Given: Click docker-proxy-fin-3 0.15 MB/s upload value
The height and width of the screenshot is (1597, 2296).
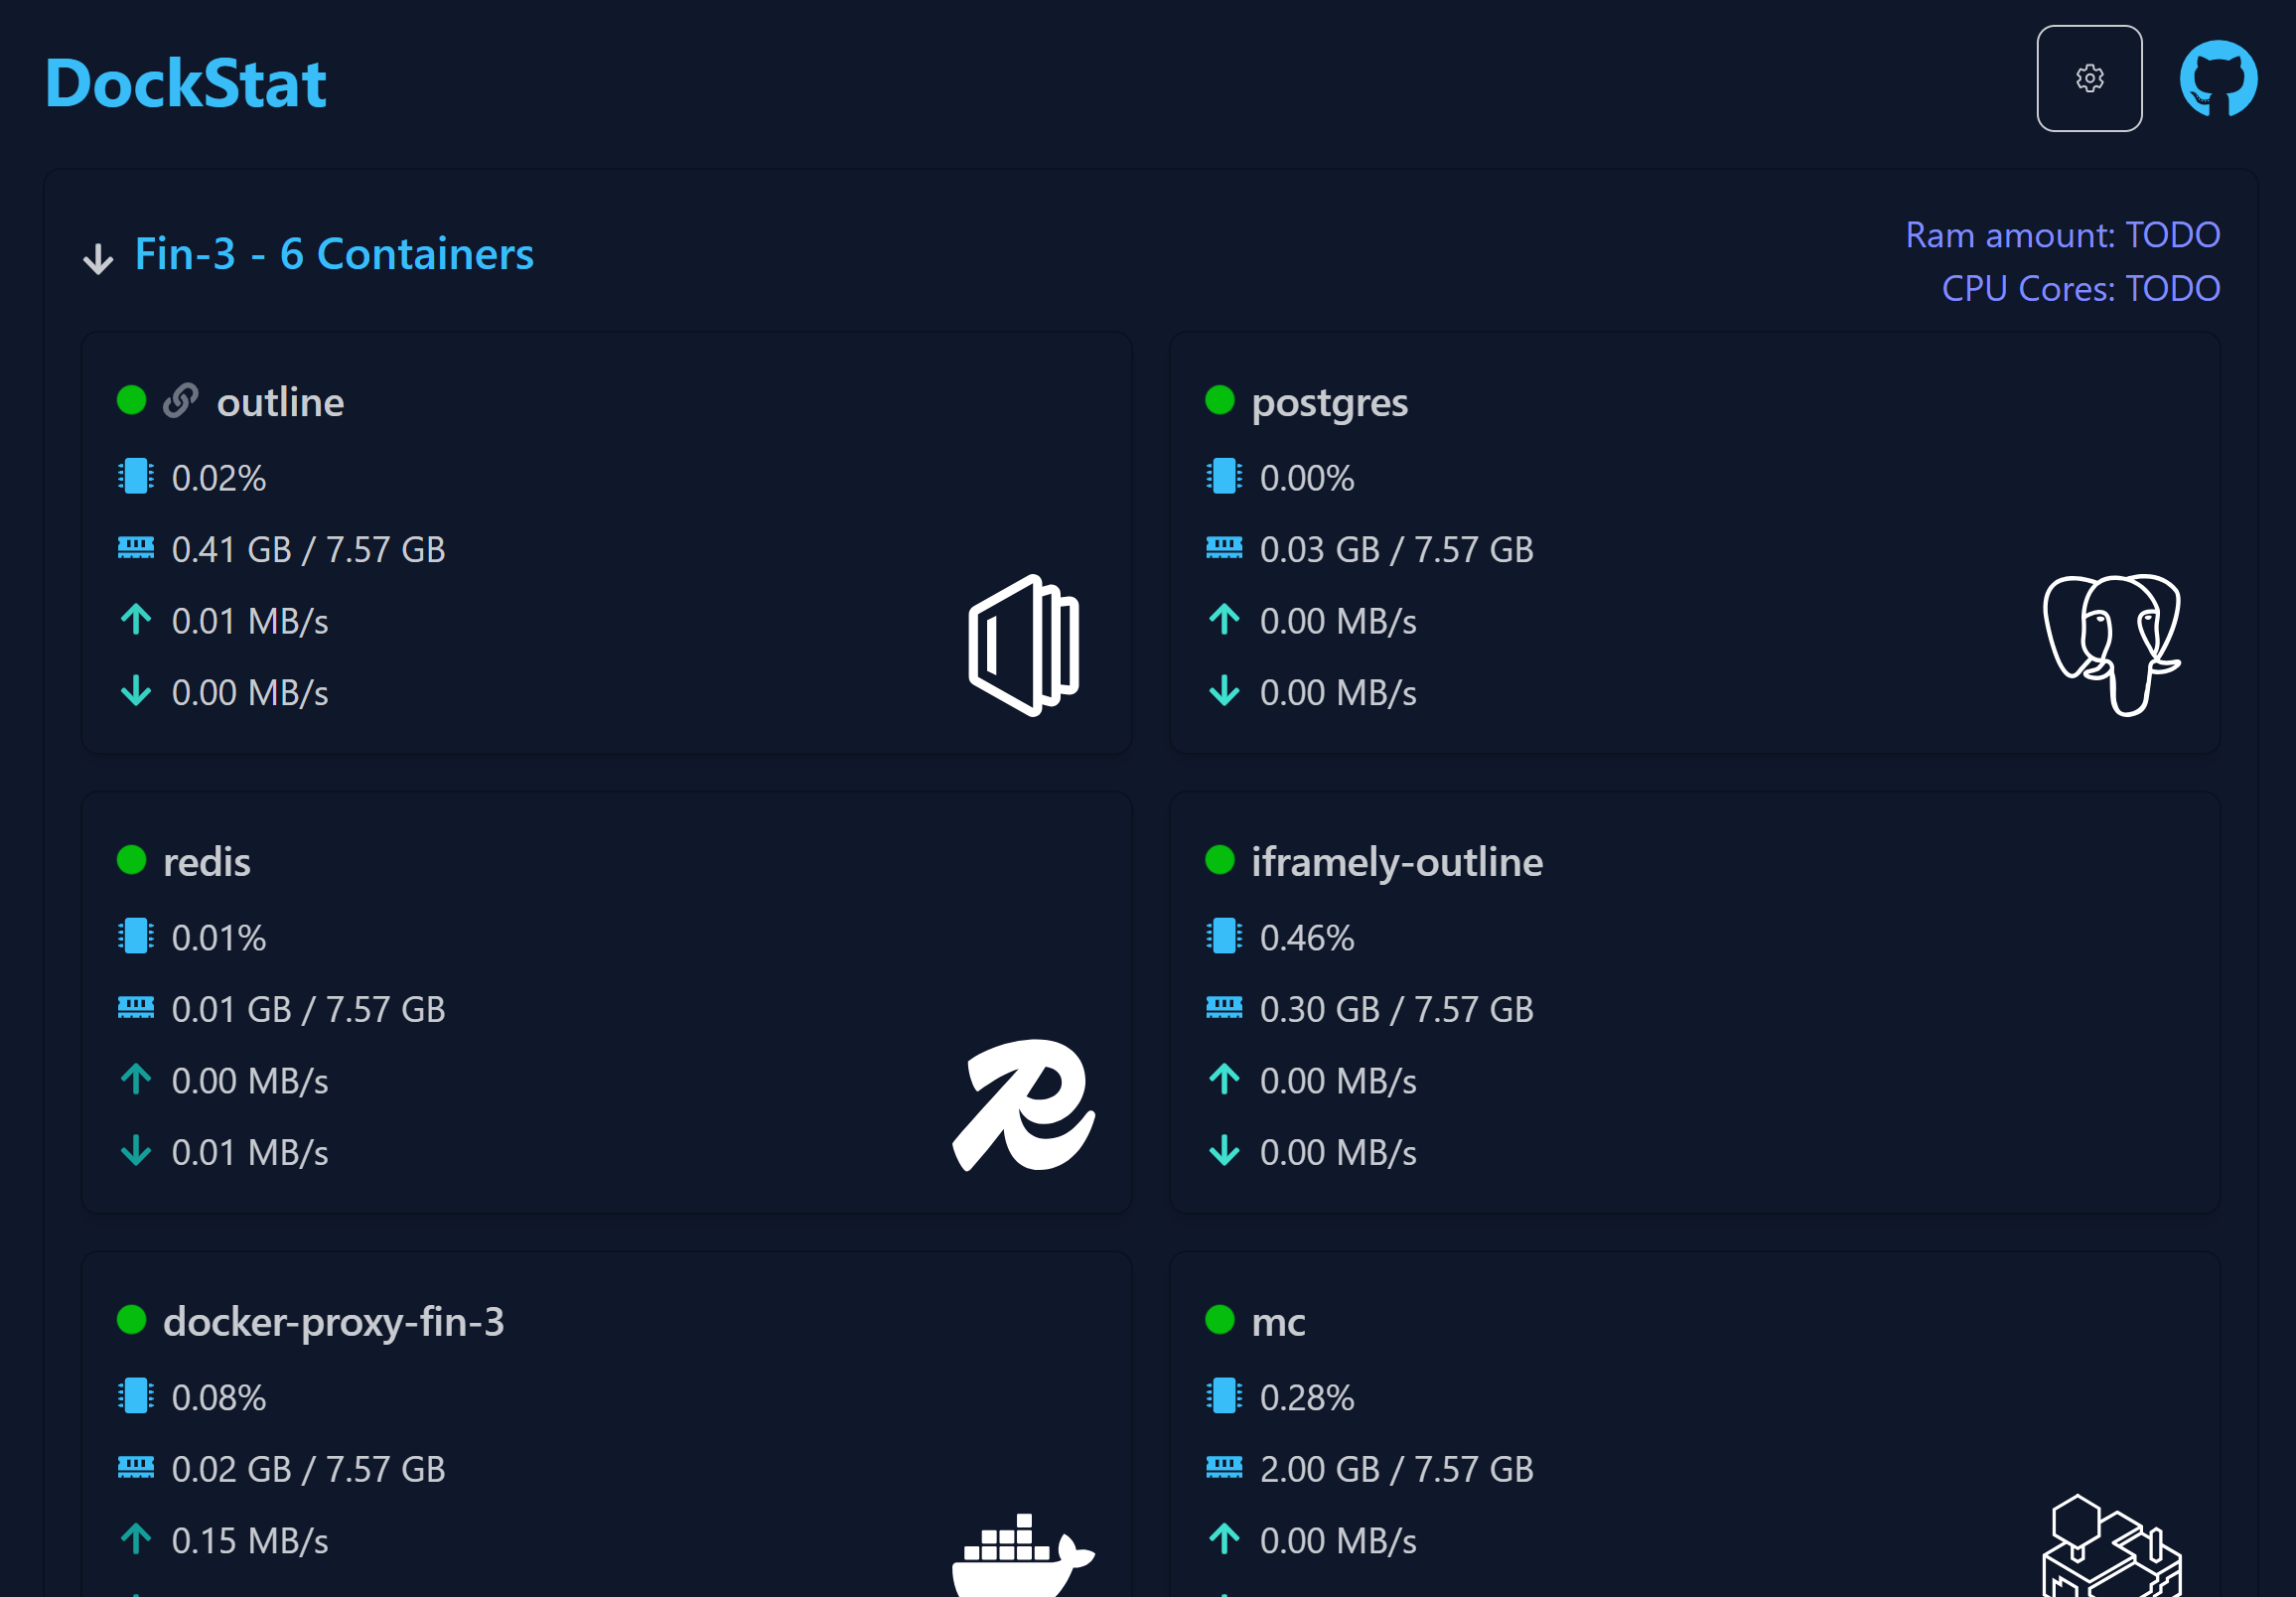Looking at the screenshot, I should (x=250, y=1541).
